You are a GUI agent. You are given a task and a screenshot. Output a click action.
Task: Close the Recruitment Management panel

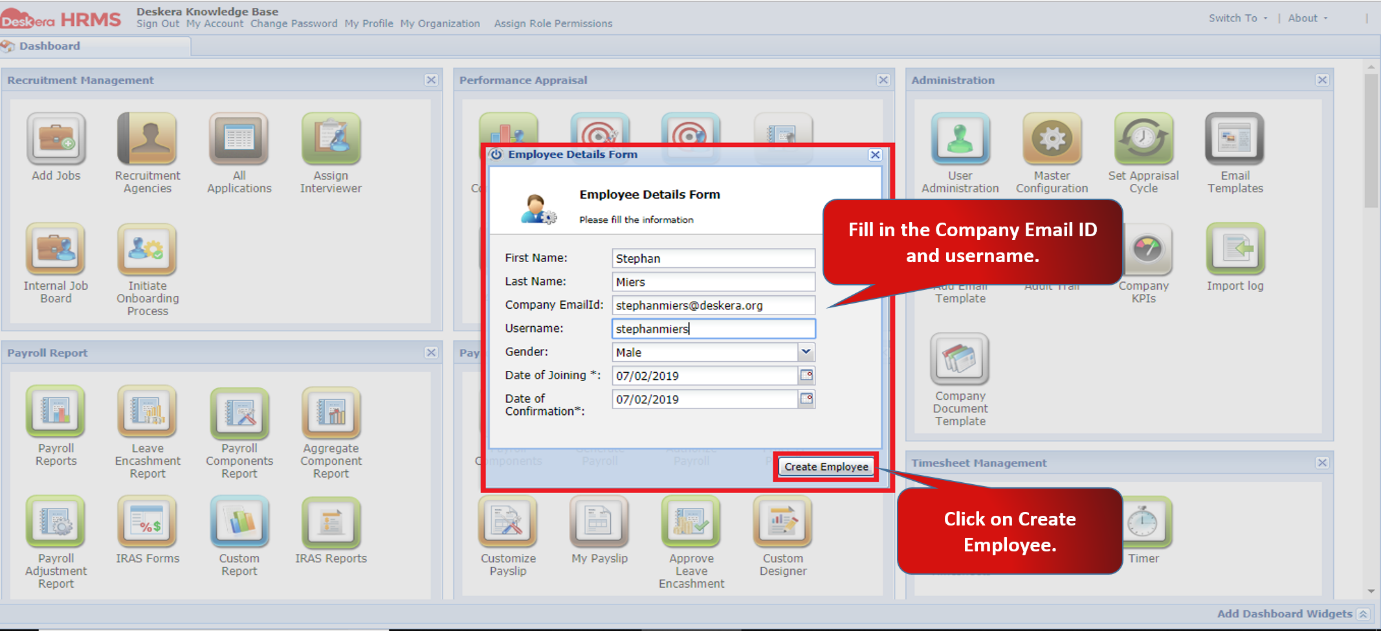[x=431, y=80]
